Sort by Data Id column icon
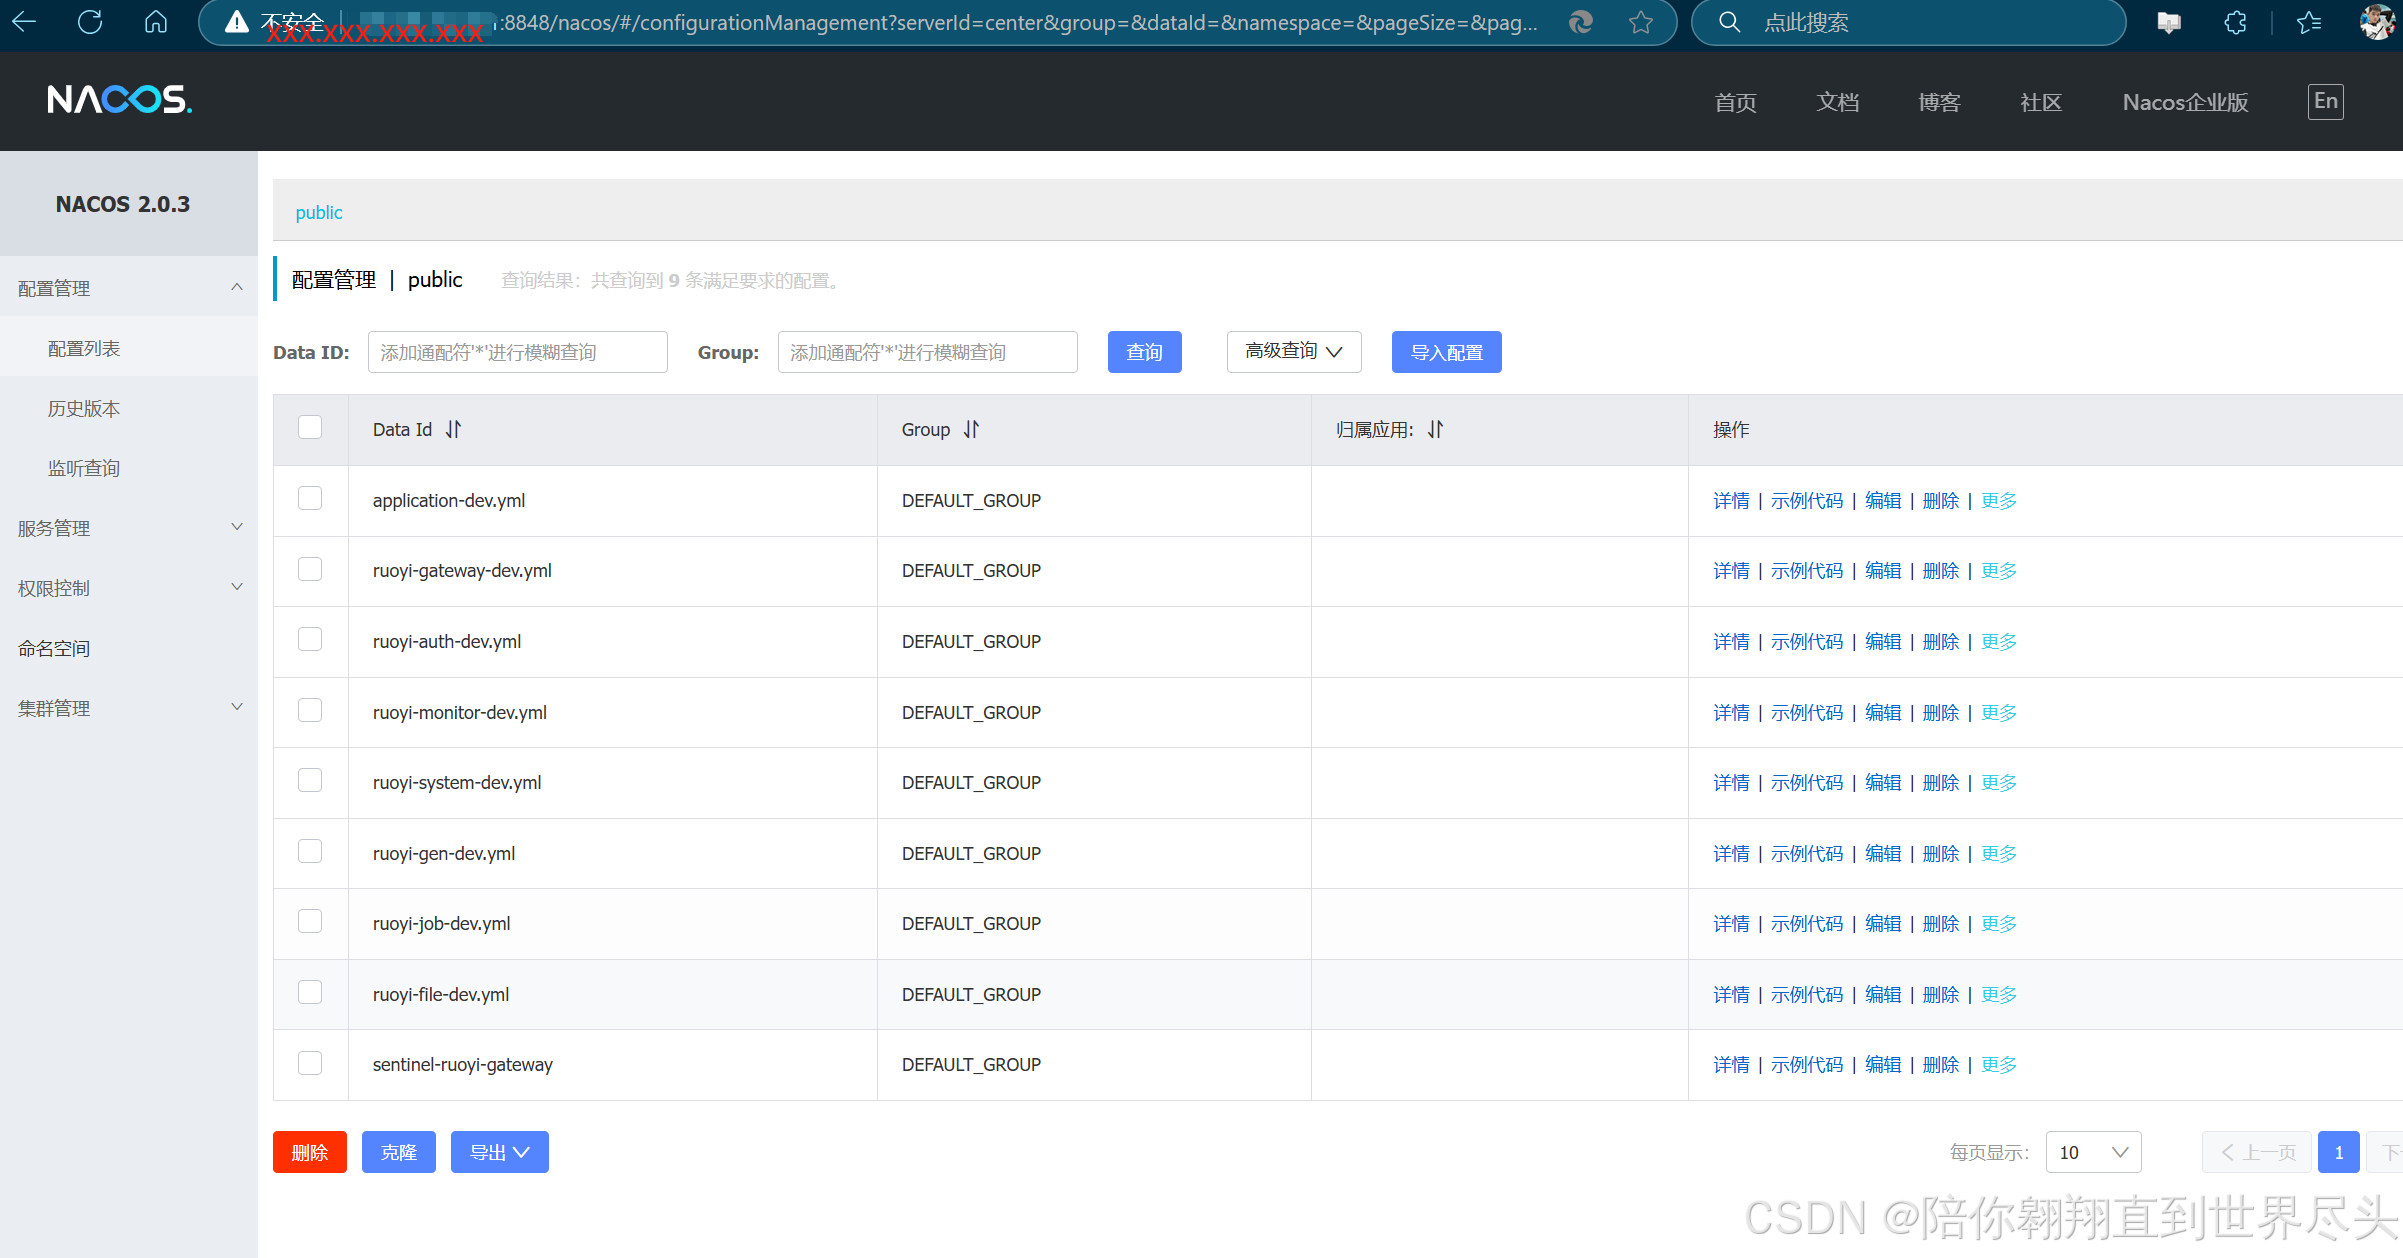 (x=454, y=429)
